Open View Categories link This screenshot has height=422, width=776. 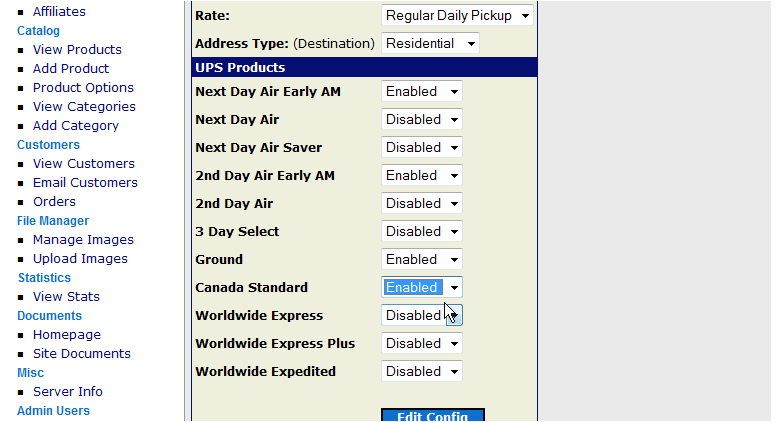84,106
